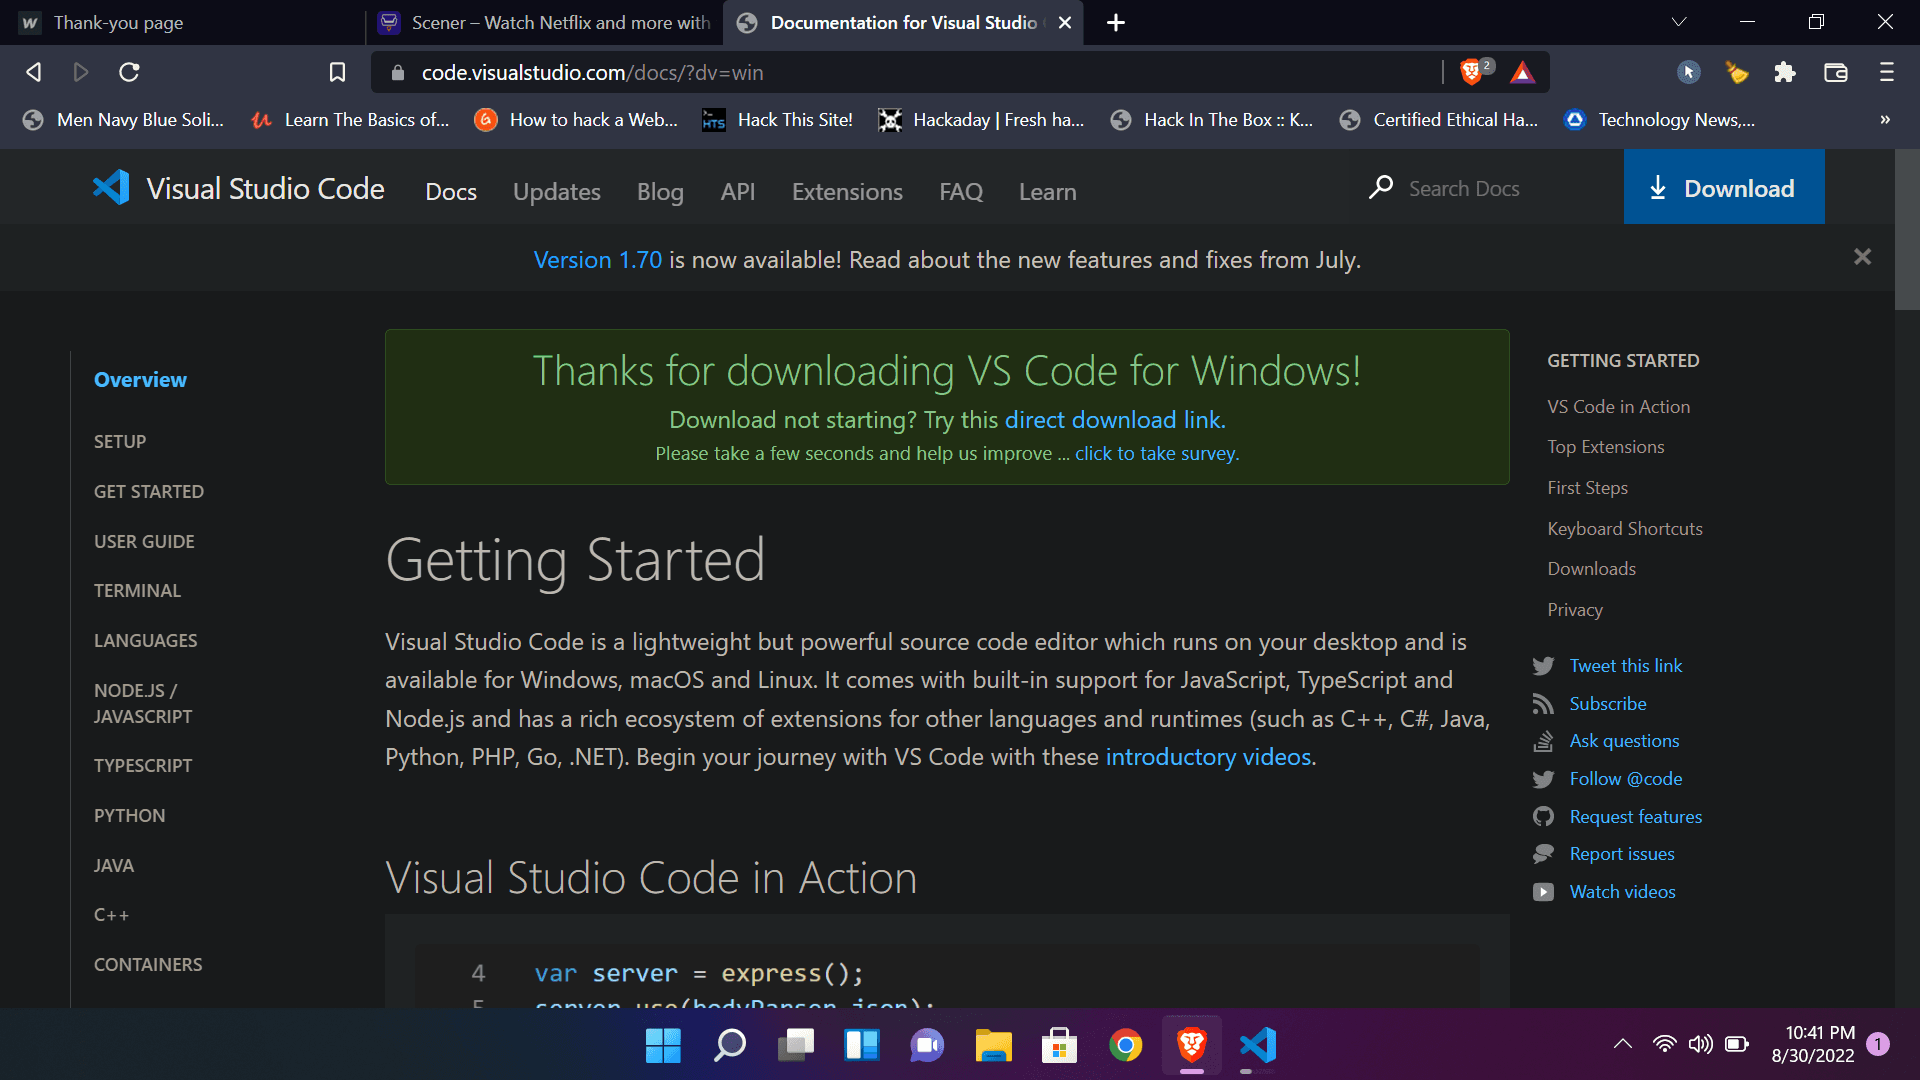Open the Brave wallet icon
Screen dimensions: 1920x1080
(1836, 72)
